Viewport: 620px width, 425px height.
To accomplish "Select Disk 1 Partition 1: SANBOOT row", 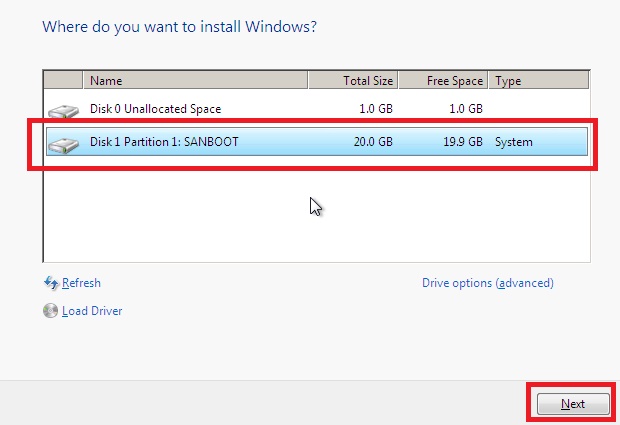I will click(317, 142).
